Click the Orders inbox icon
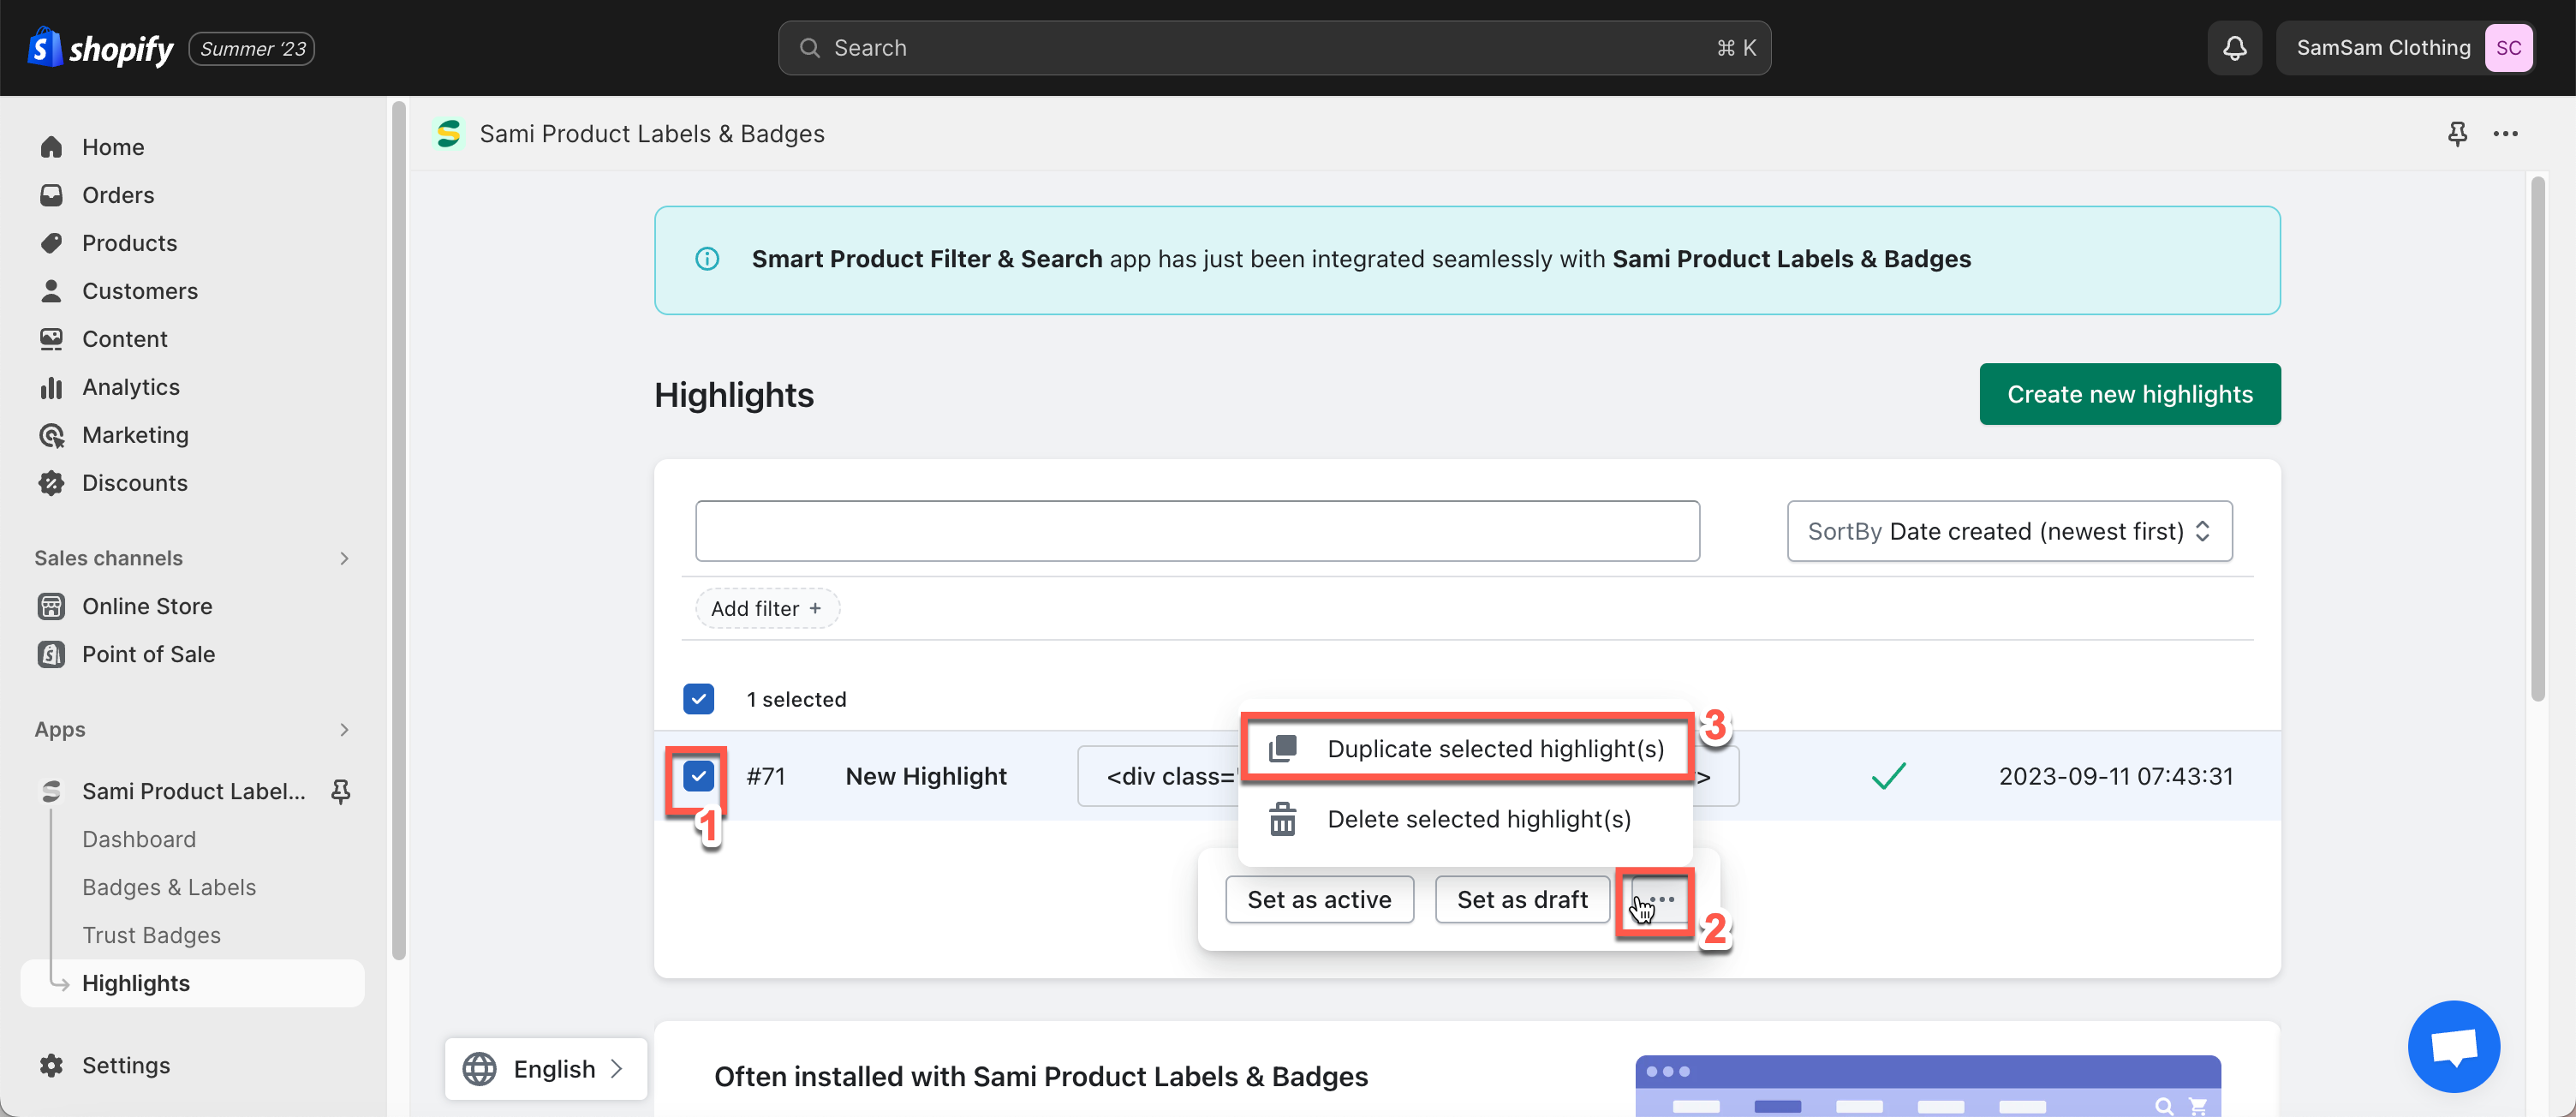The image size is (2576, 1117). click(x=51, y=195)
